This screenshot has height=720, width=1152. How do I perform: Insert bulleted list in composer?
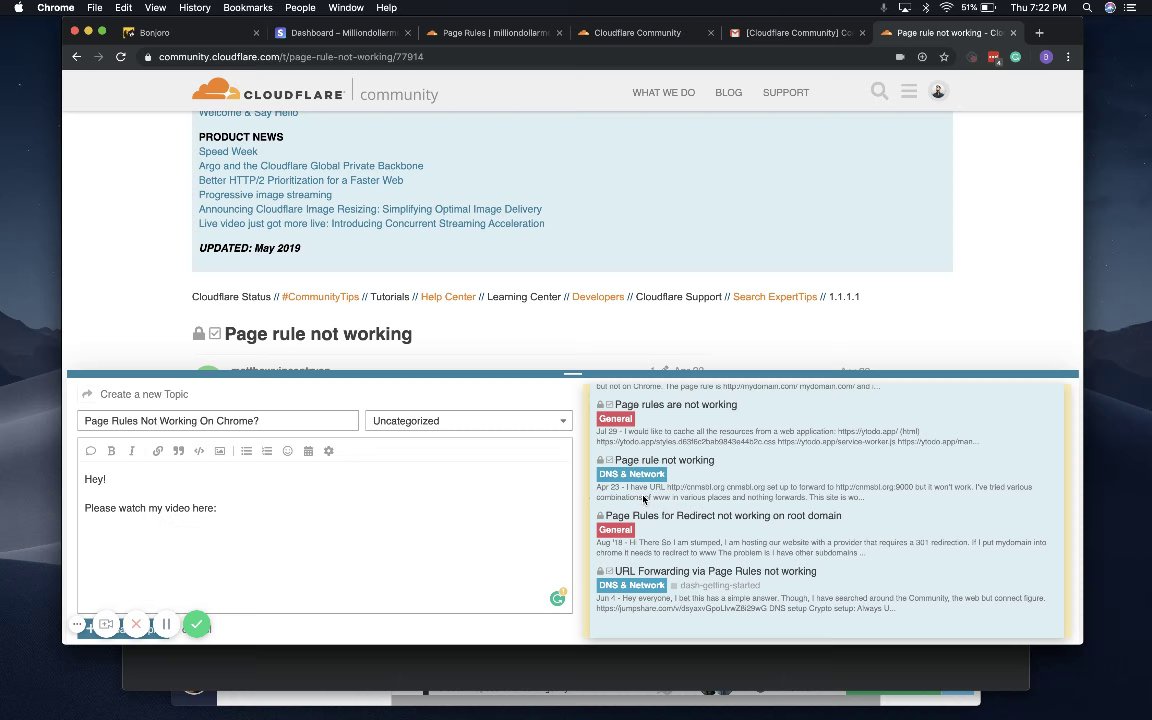tap(247, 451)
